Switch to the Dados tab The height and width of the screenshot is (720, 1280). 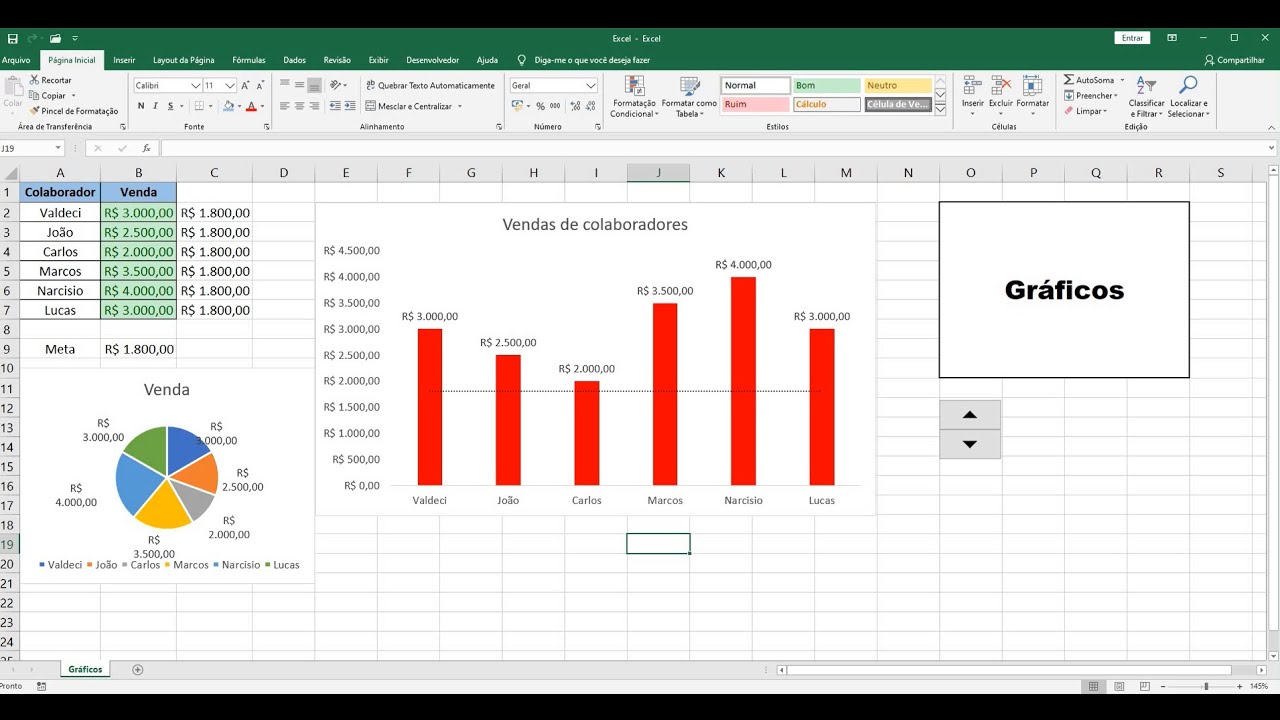(x=294, y=60)
